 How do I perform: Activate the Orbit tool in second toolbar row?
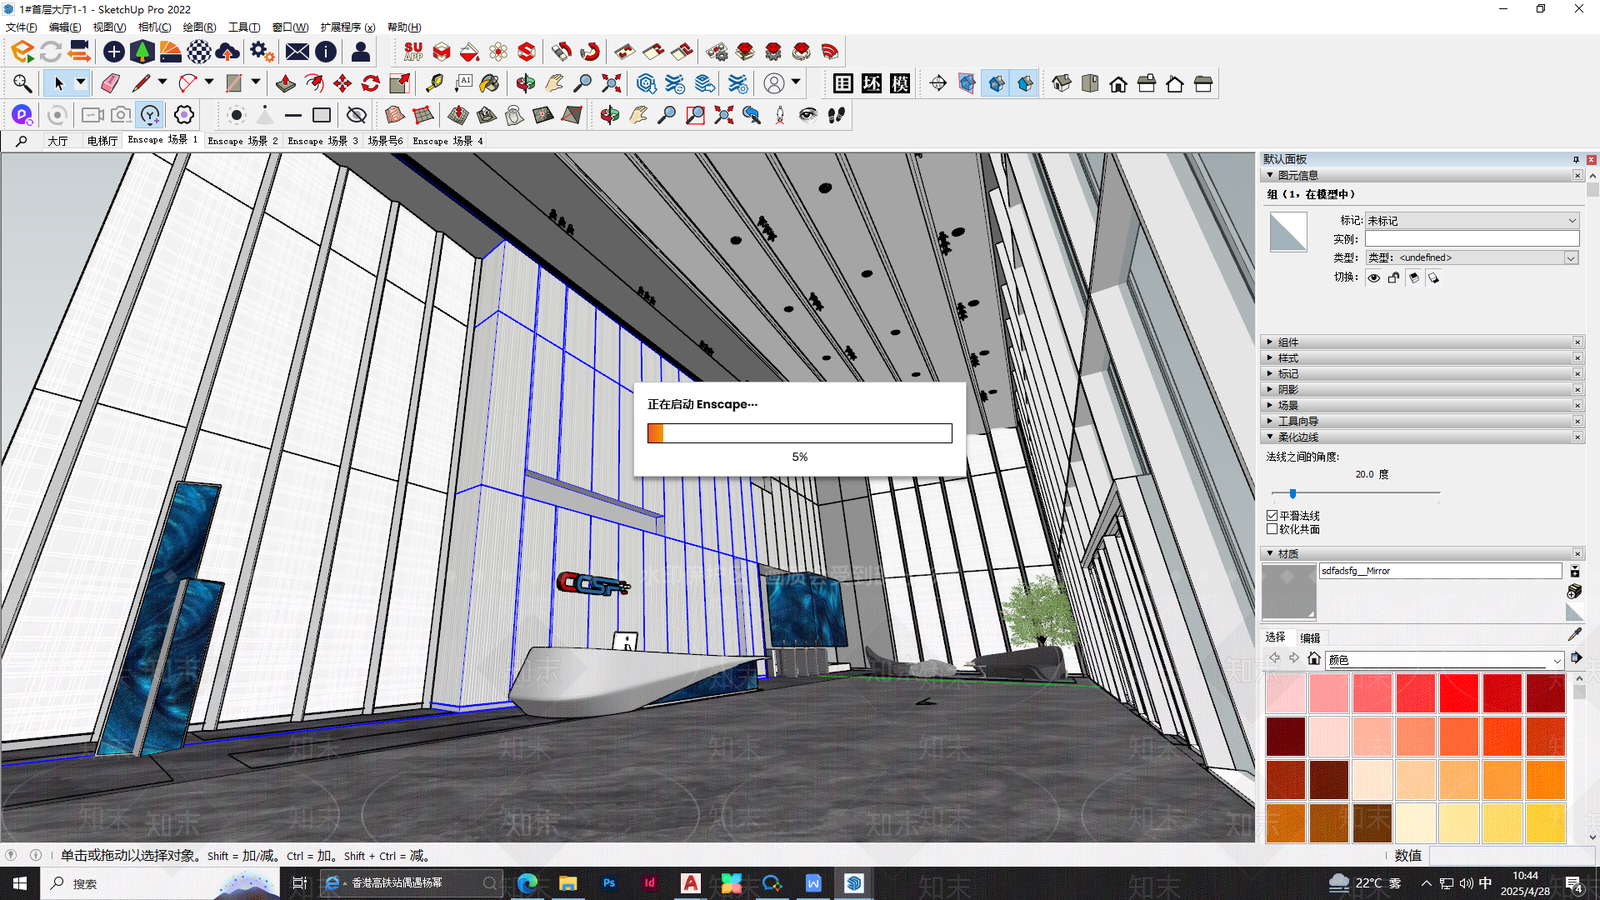click(526, 83)
